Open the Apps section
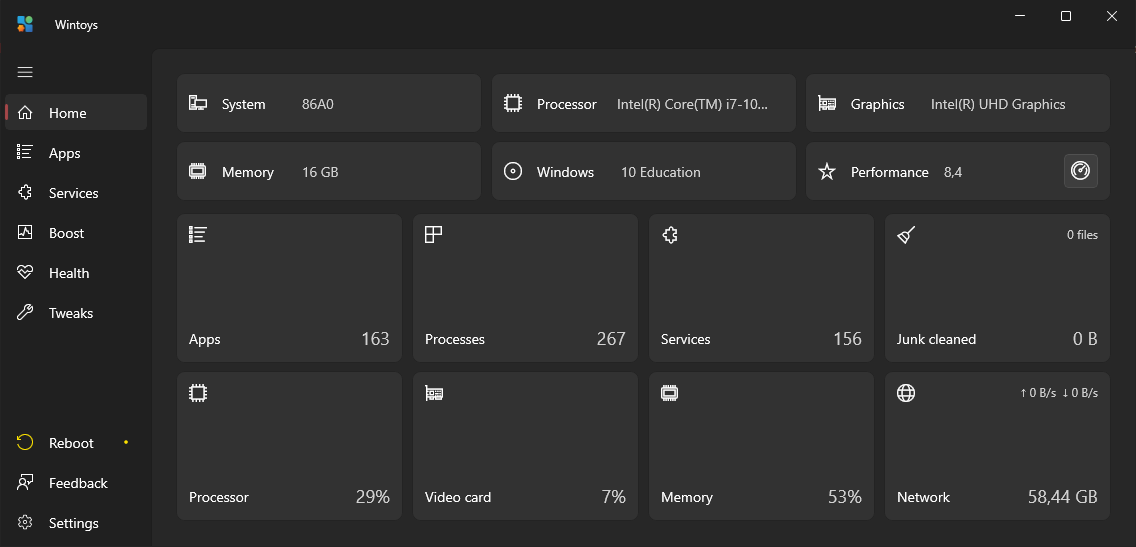Screen dimensions: 1136x547 pyautogui.click(x=76, y=153)
